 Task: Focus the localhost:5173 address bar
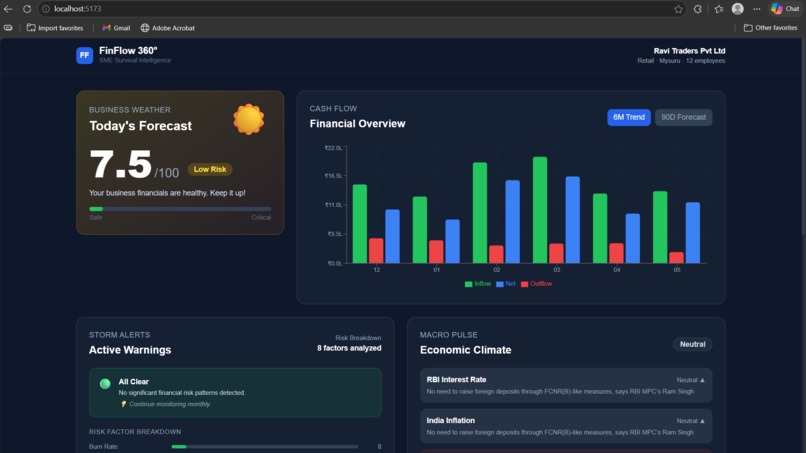(x=360, y=9)
